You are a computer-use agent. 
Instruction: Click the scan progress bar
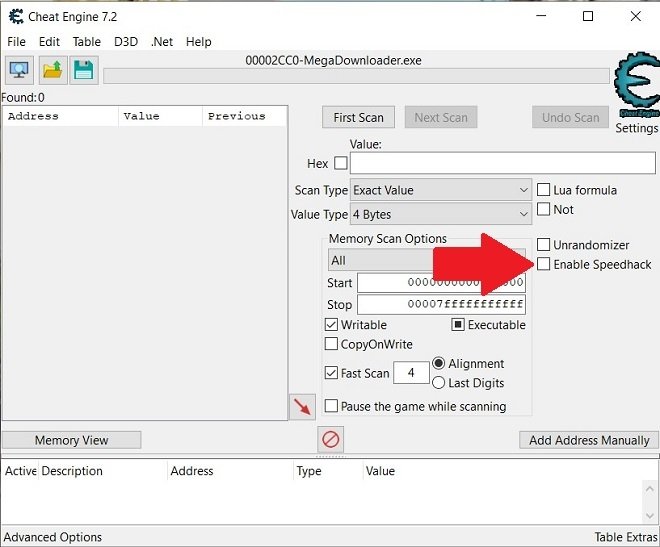[357, 76]
